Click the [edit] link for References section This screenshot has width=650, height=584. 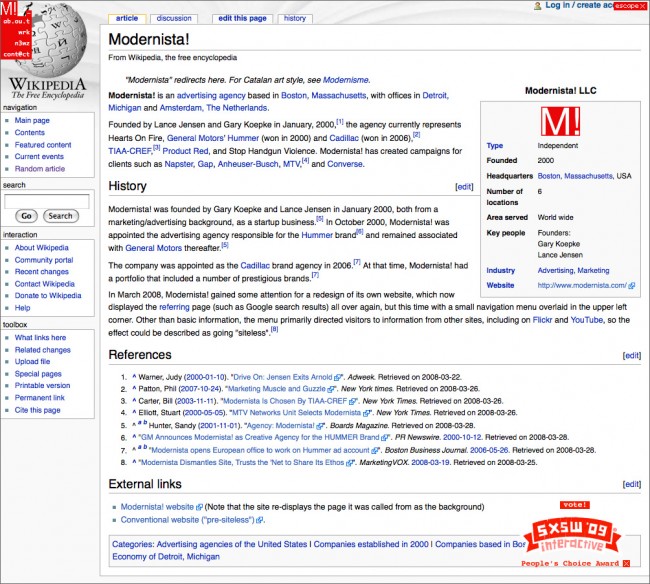(x=631, y=356)
